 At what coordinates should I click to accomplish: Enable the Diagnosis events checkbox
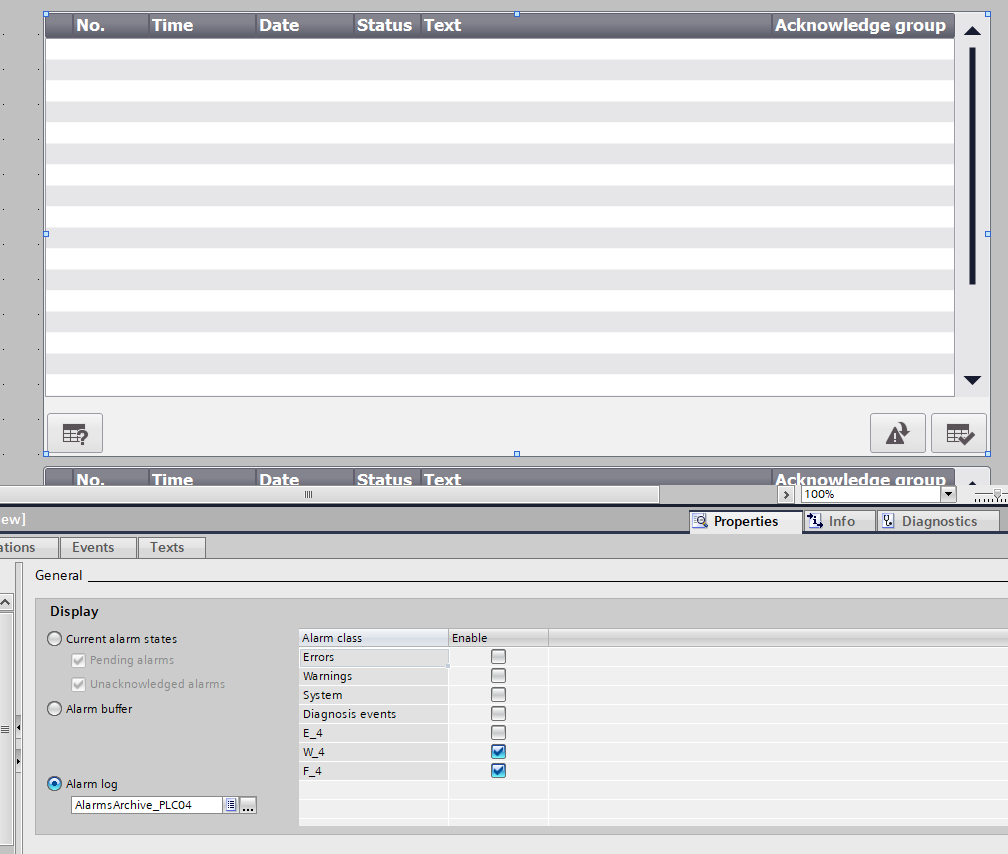[498, 714]
